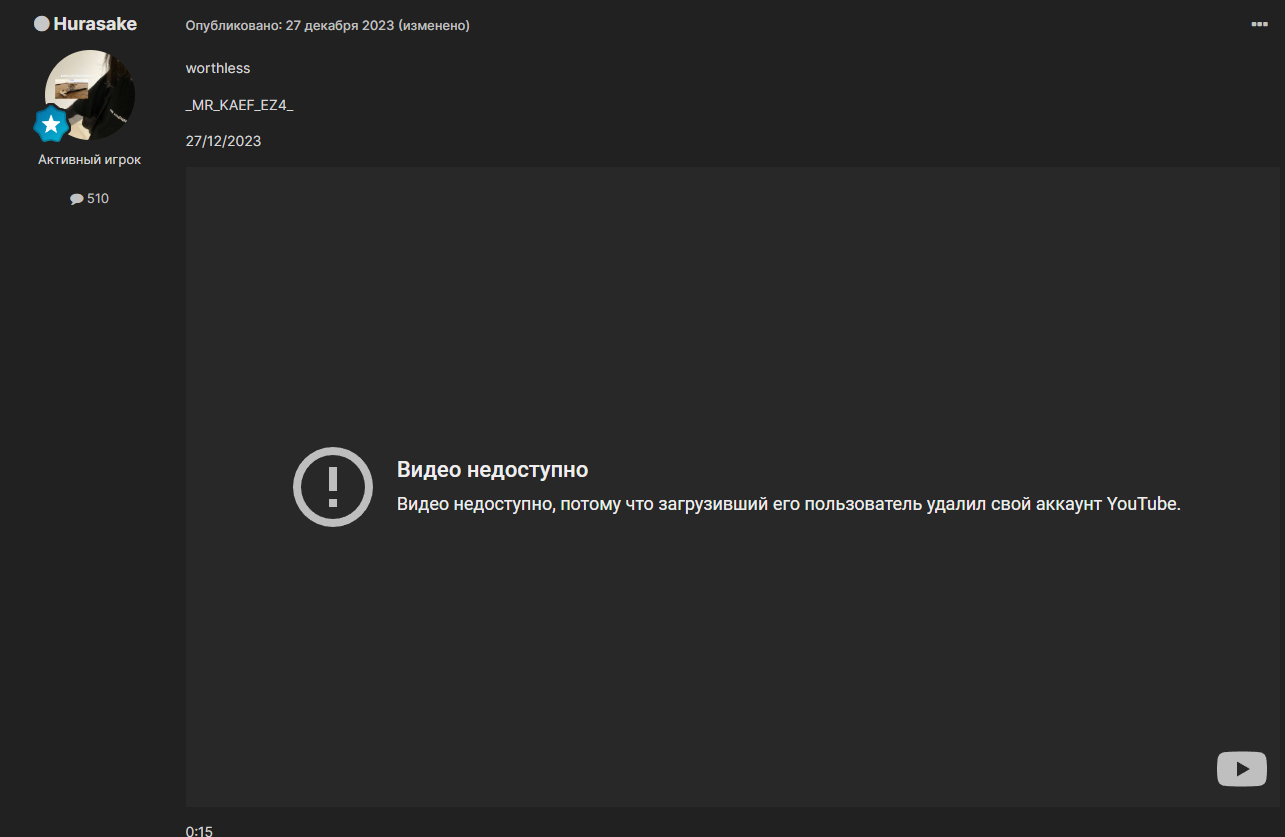Open the '27 декабря 2023' post date link
The image size is (1285, 837).
point(339,25)
